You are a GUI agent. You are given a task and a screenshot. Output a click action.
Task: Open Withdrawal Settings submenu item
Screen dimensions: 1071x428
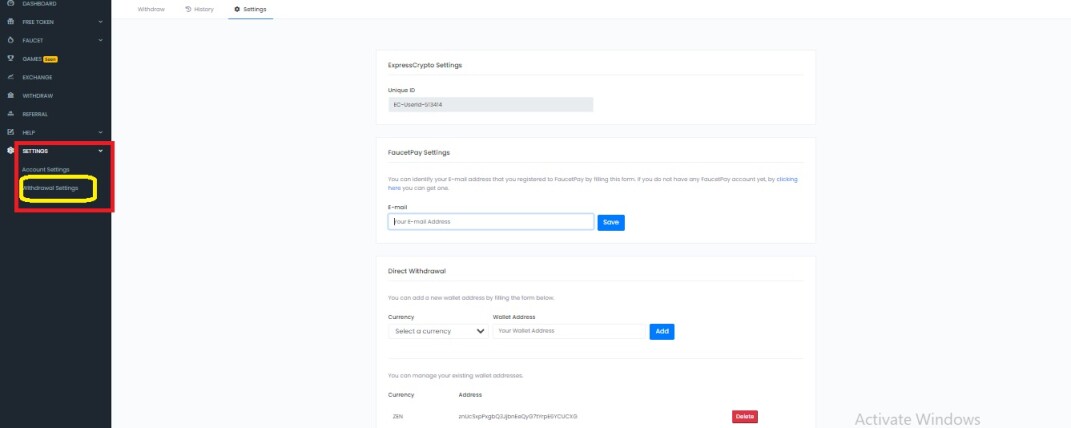(x=50, y=188)
